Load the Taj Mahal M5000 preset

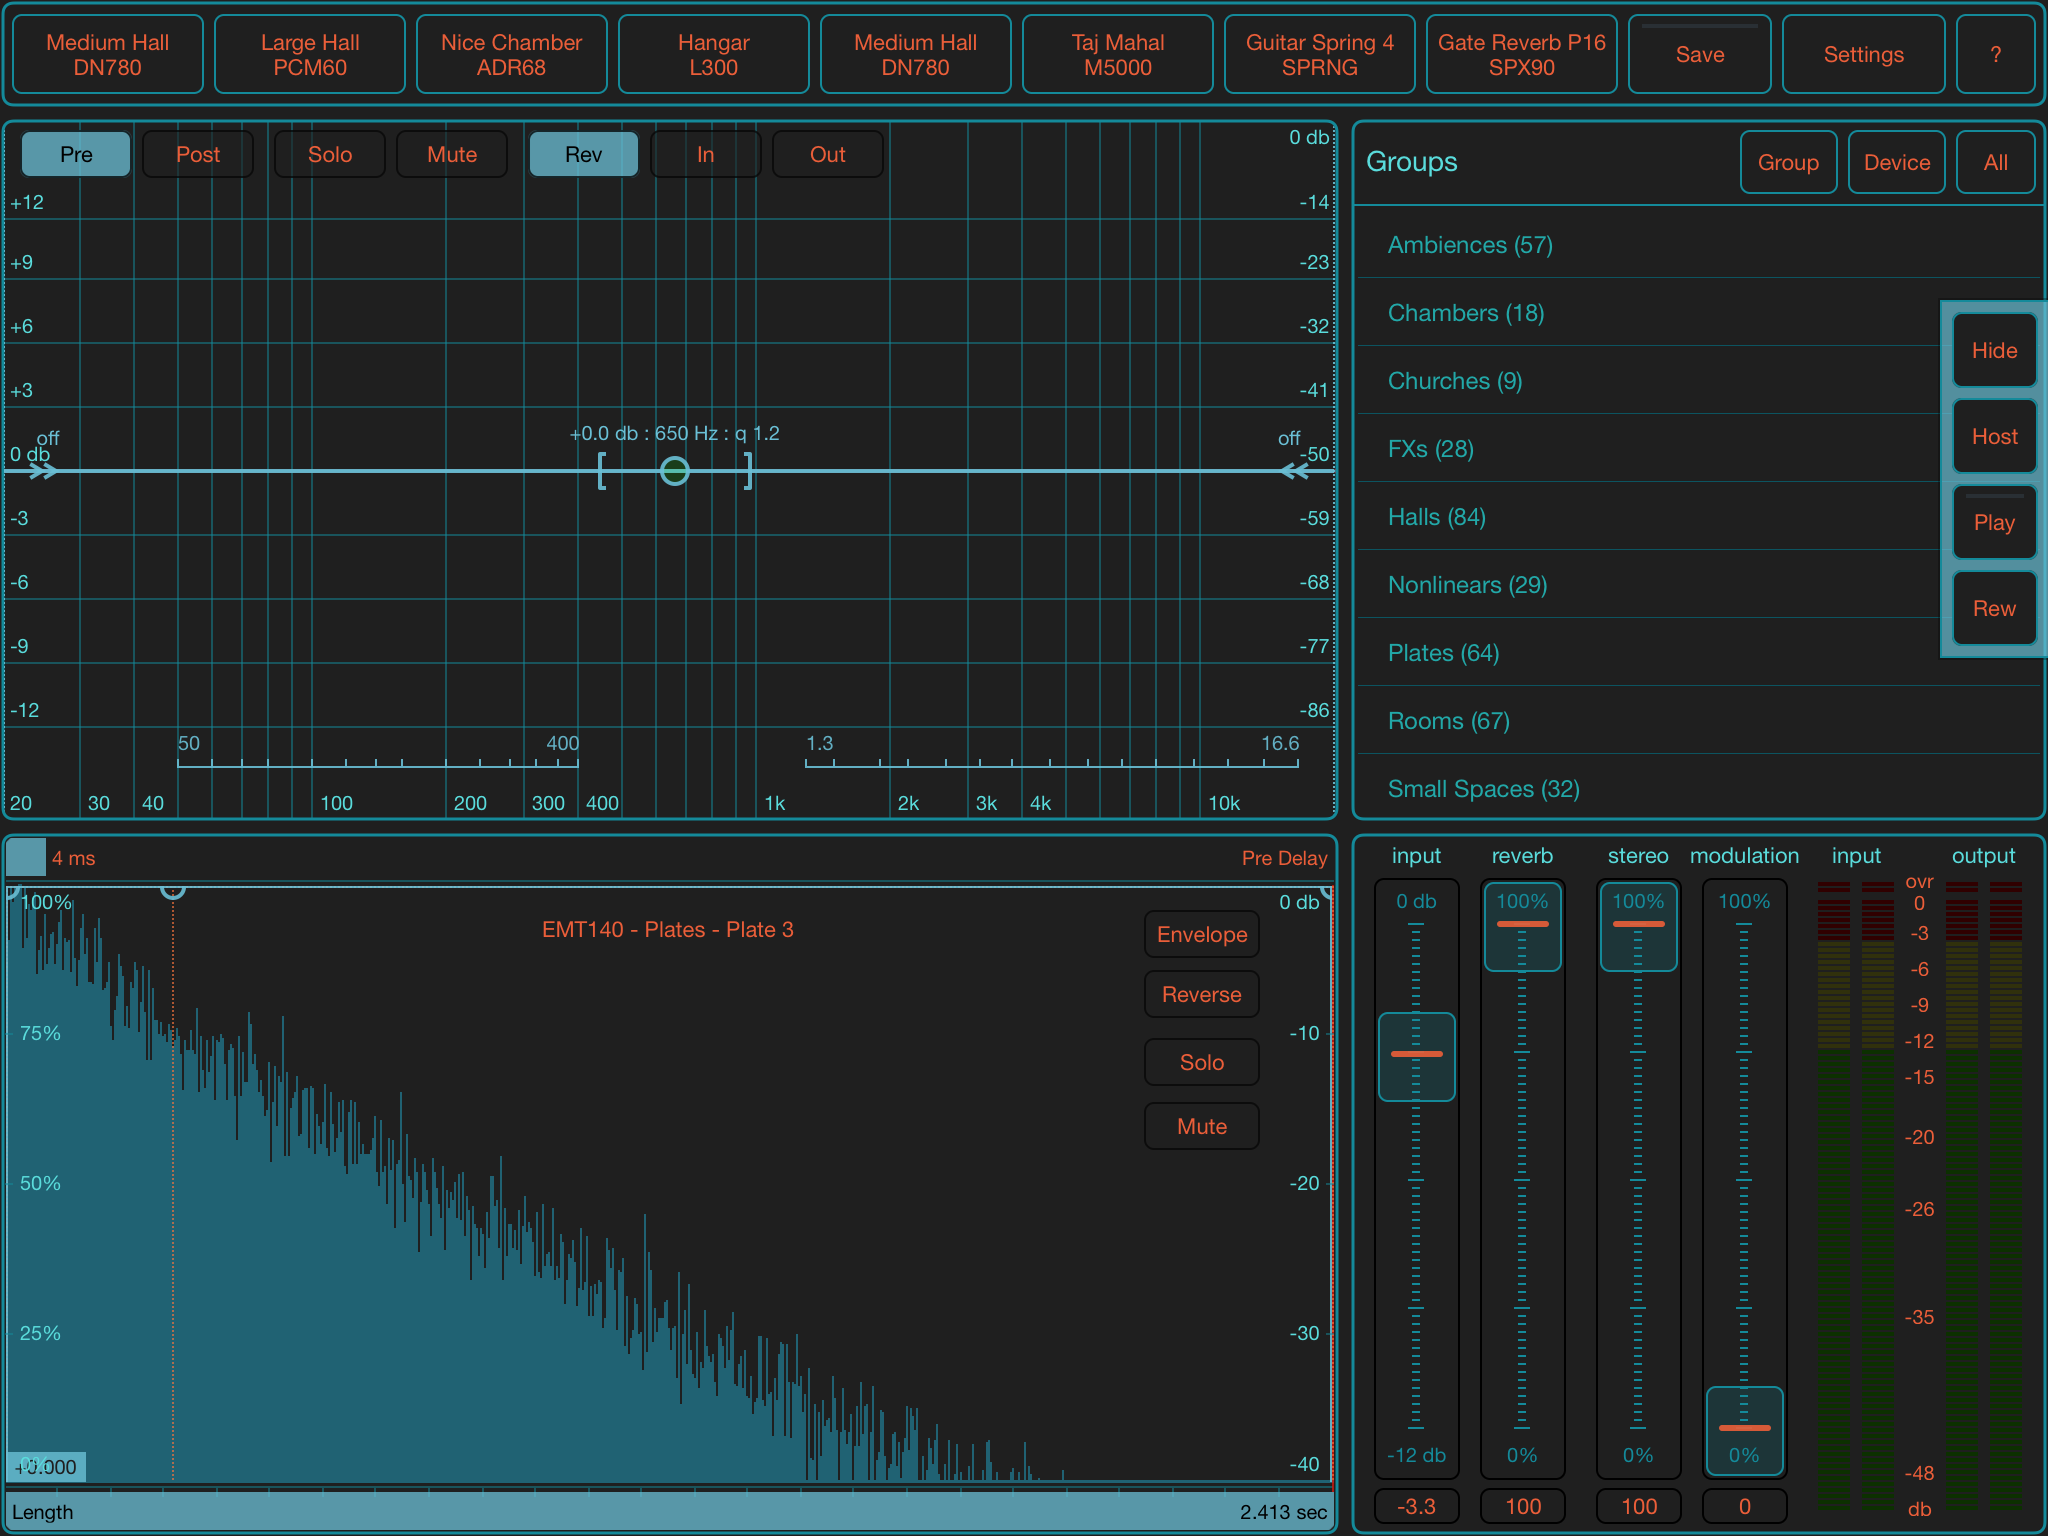pos(1118,55)
